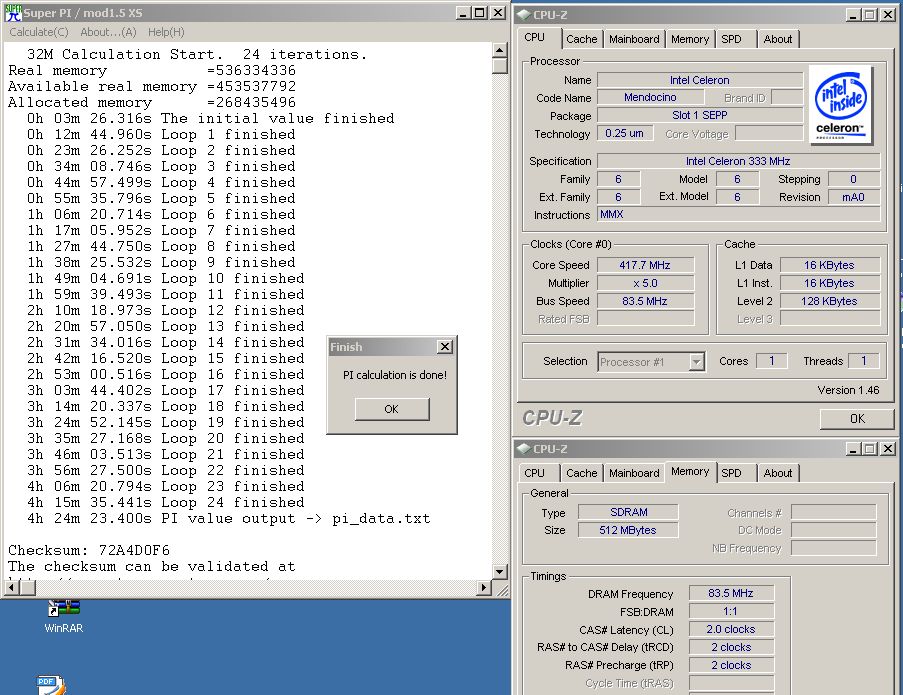
Task: Click the 'Checksum: 72A4D0F6' line
Action: [x=89, y=550]
